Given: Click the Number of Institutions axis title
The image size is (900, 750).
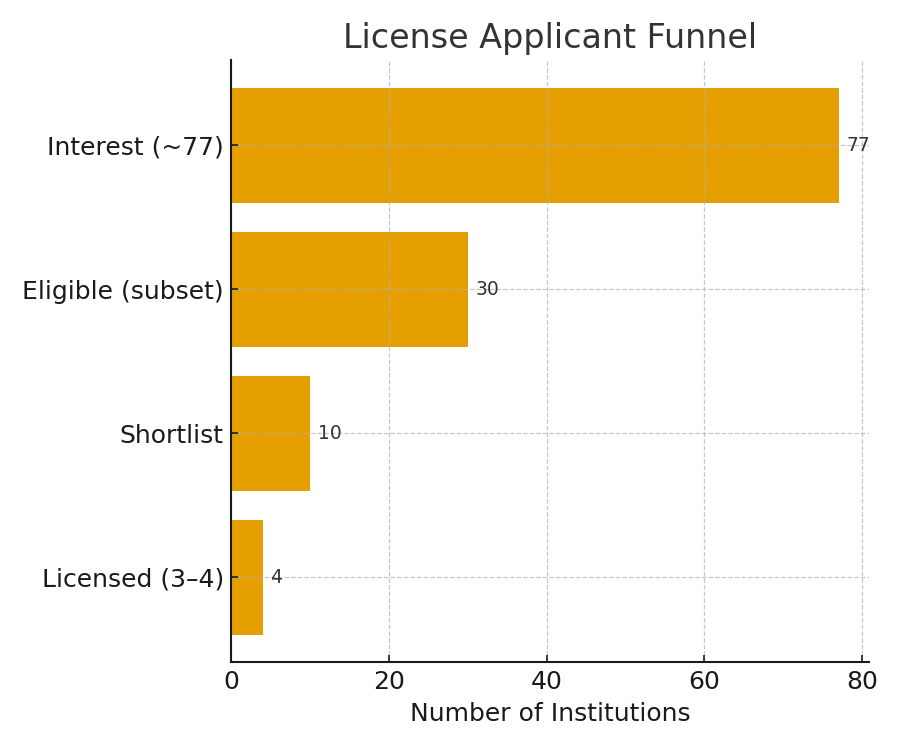Looking at the screenshot, I should [550, 713].
